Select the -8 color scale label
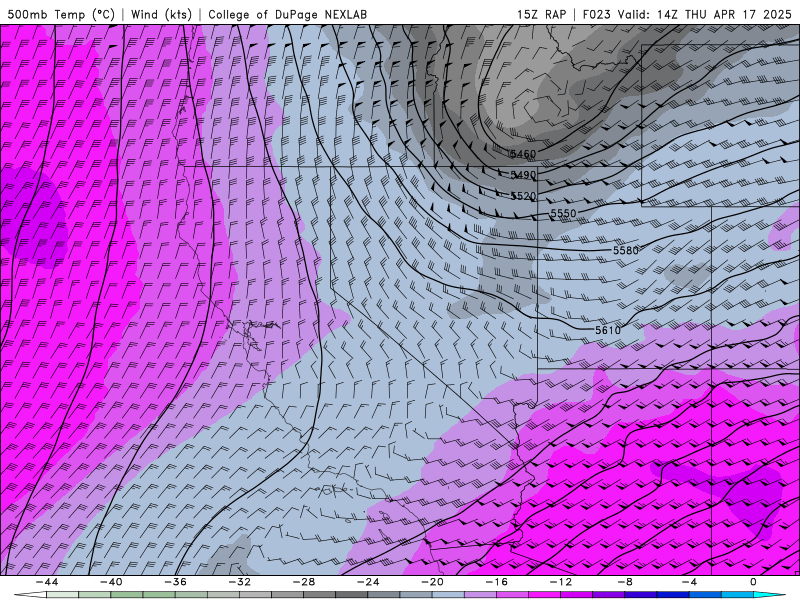The height and width of the screenshot is (600, 800). [625, 582]
